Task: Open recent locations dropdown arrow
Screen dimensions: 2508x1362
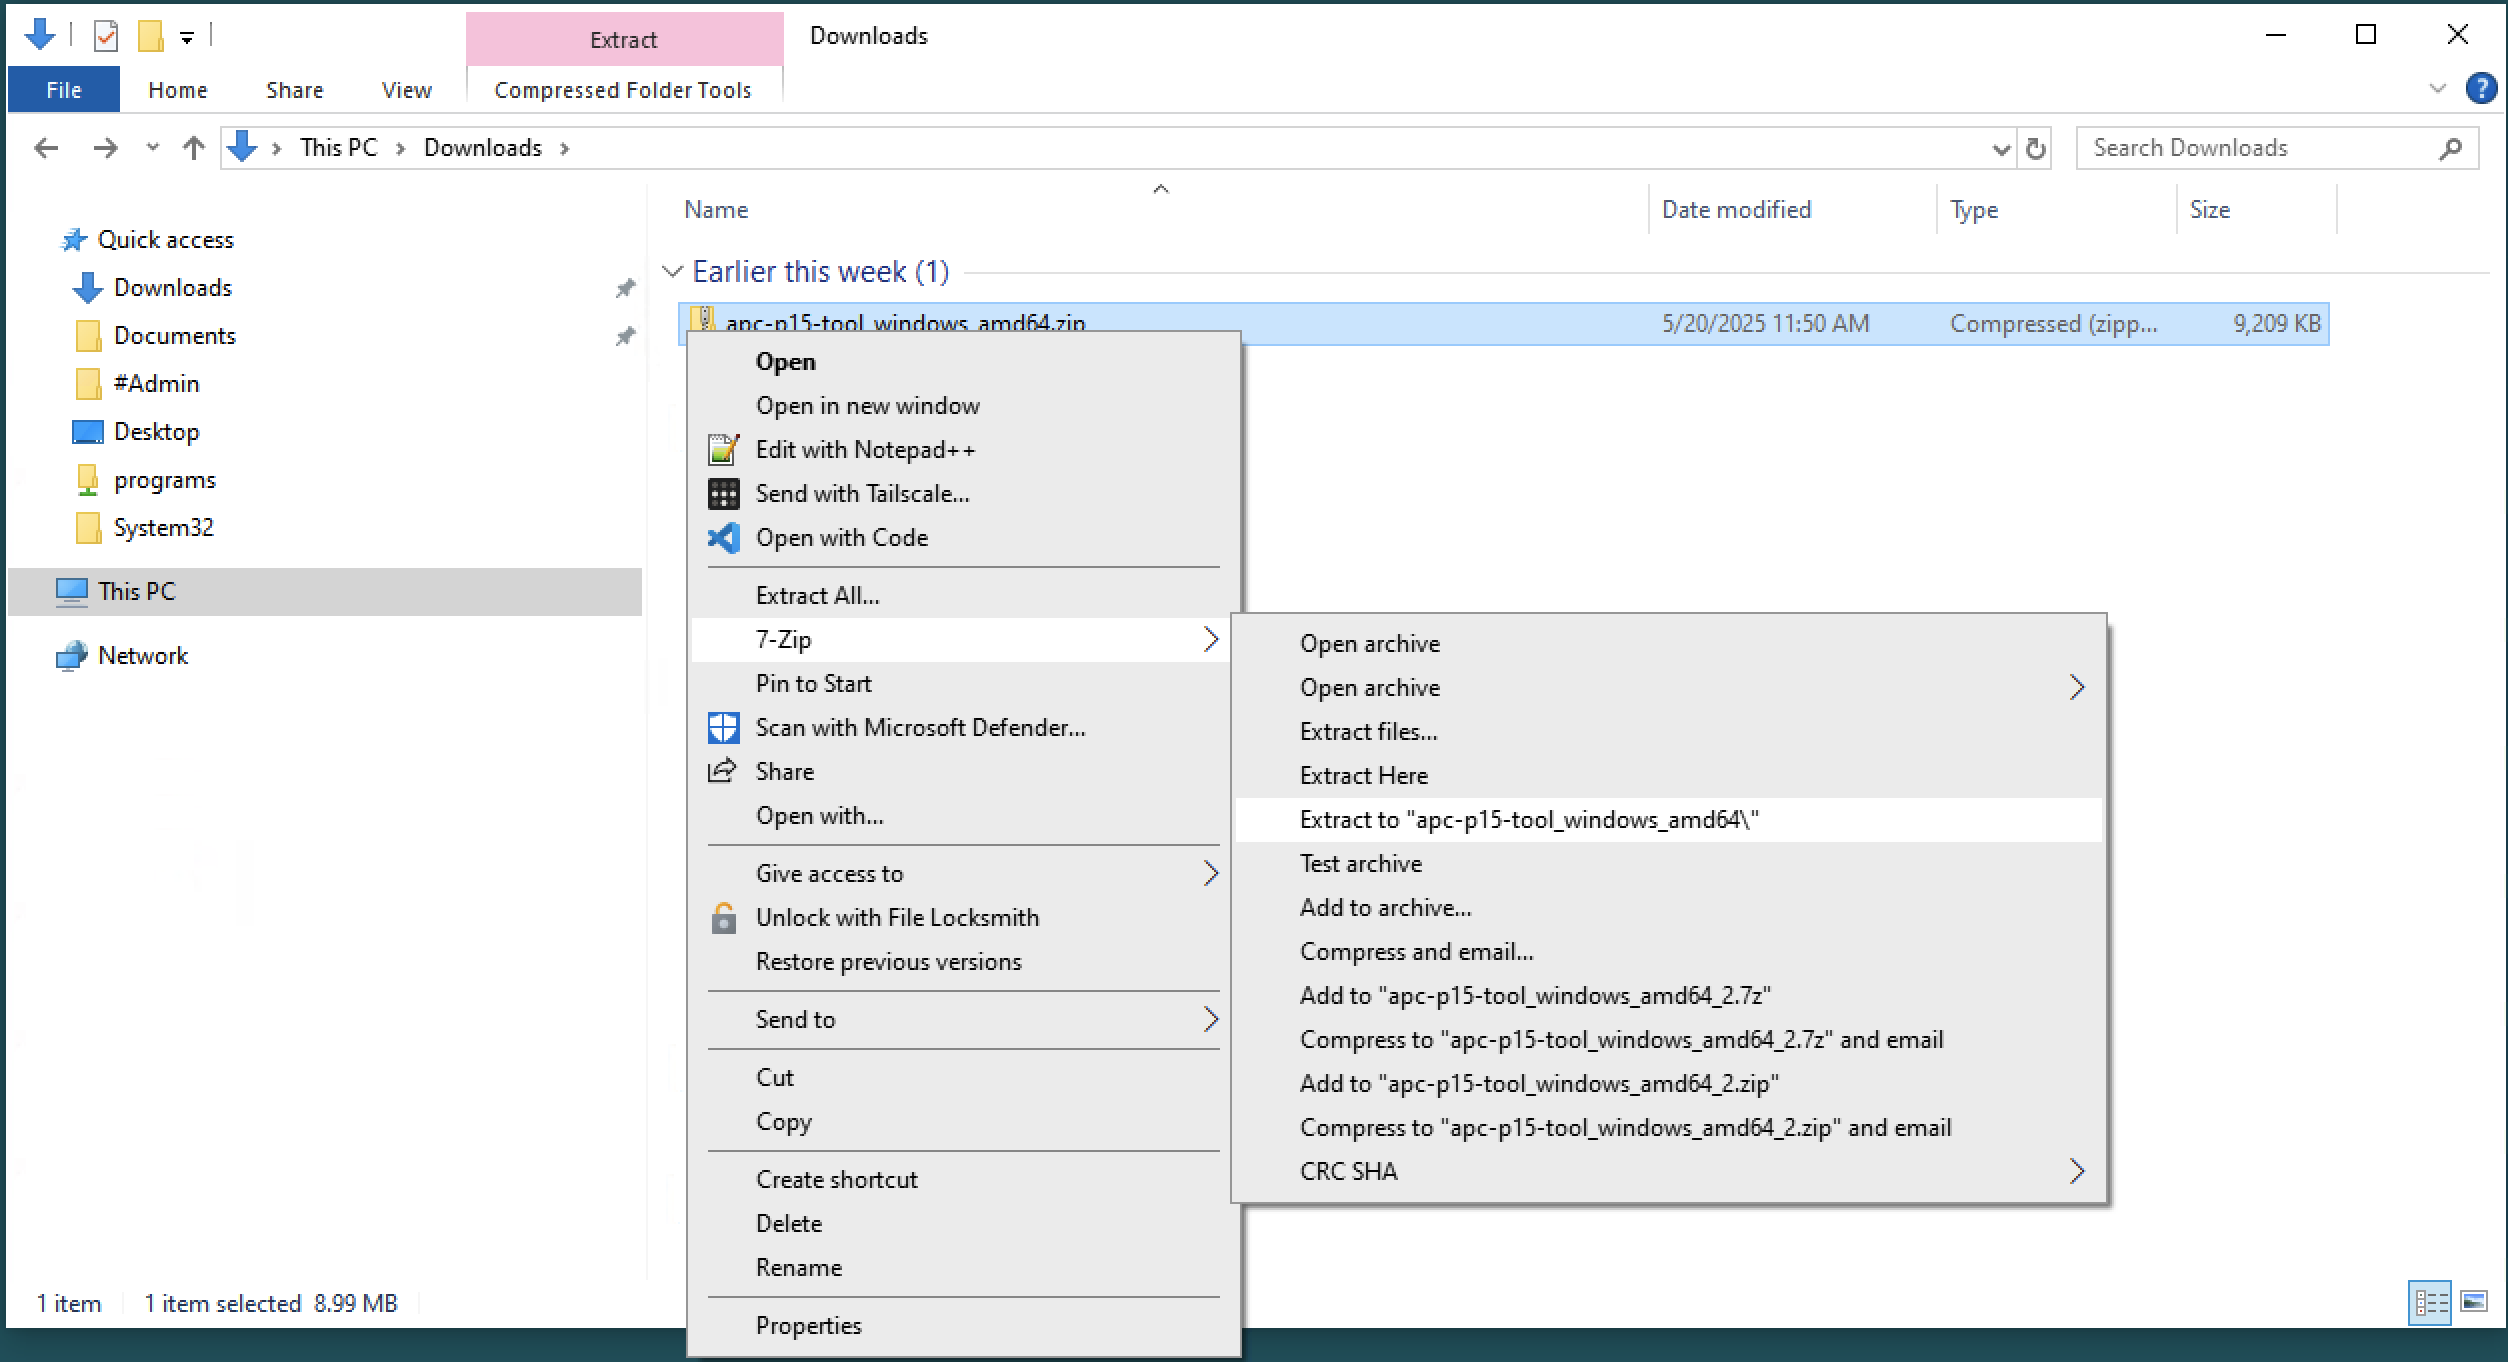Action: pos(152,148)
